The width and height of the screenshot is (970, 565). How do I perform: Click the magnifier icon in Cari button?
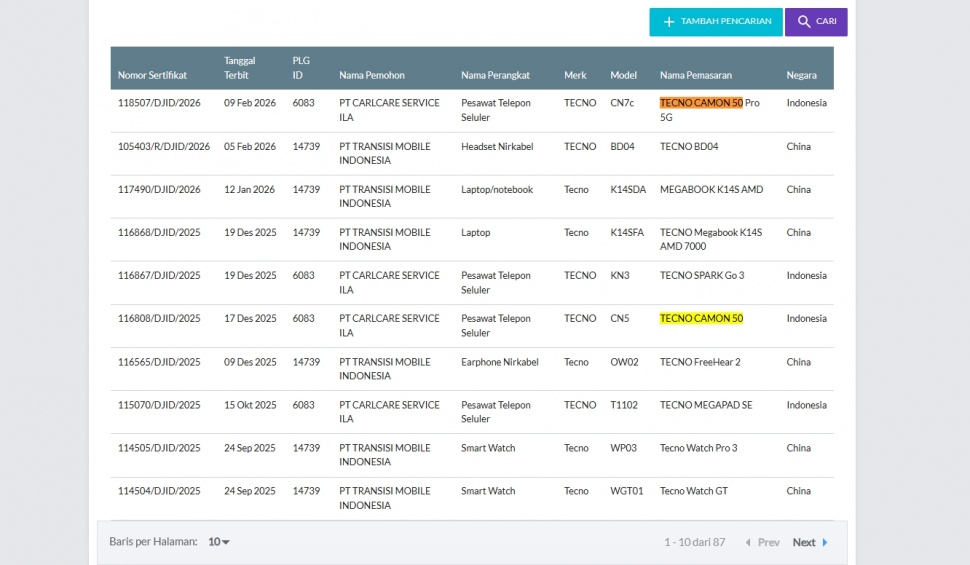[x=804, y=22]
